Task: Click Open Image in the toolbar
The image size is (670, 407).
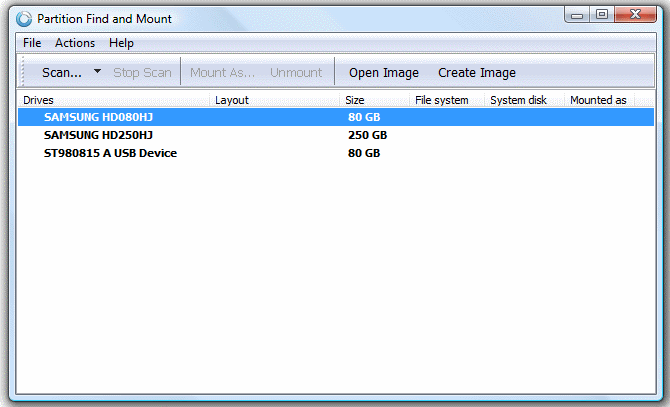Action: [x=384, y=73]
